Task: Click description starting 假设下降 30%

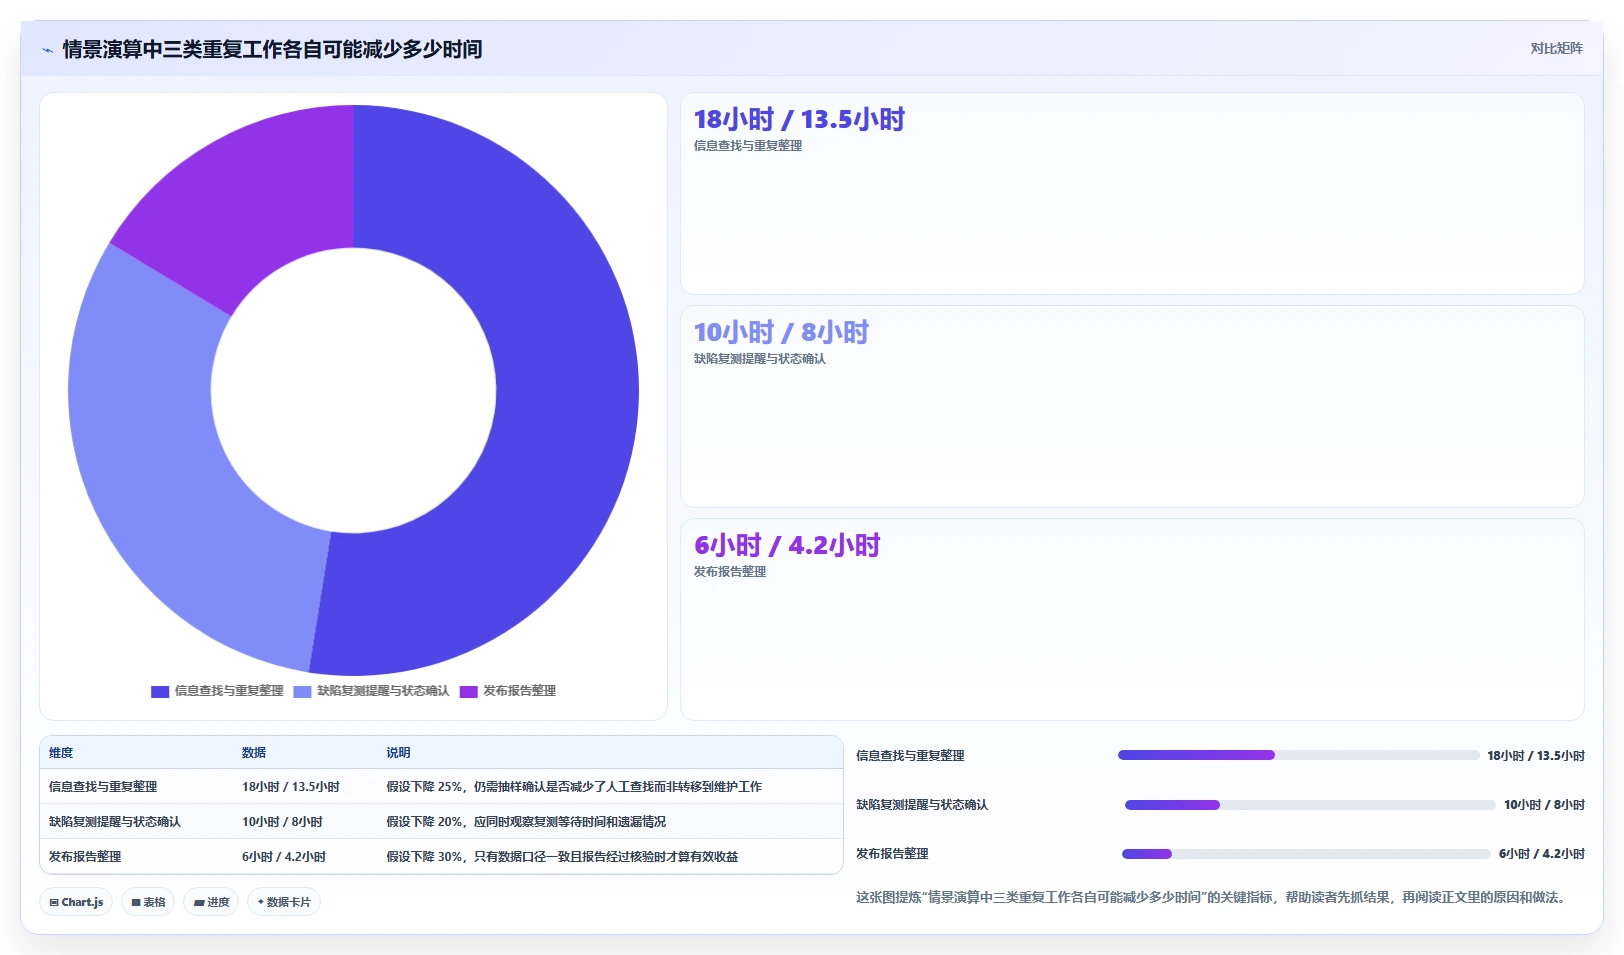Action: click(562, 857)
